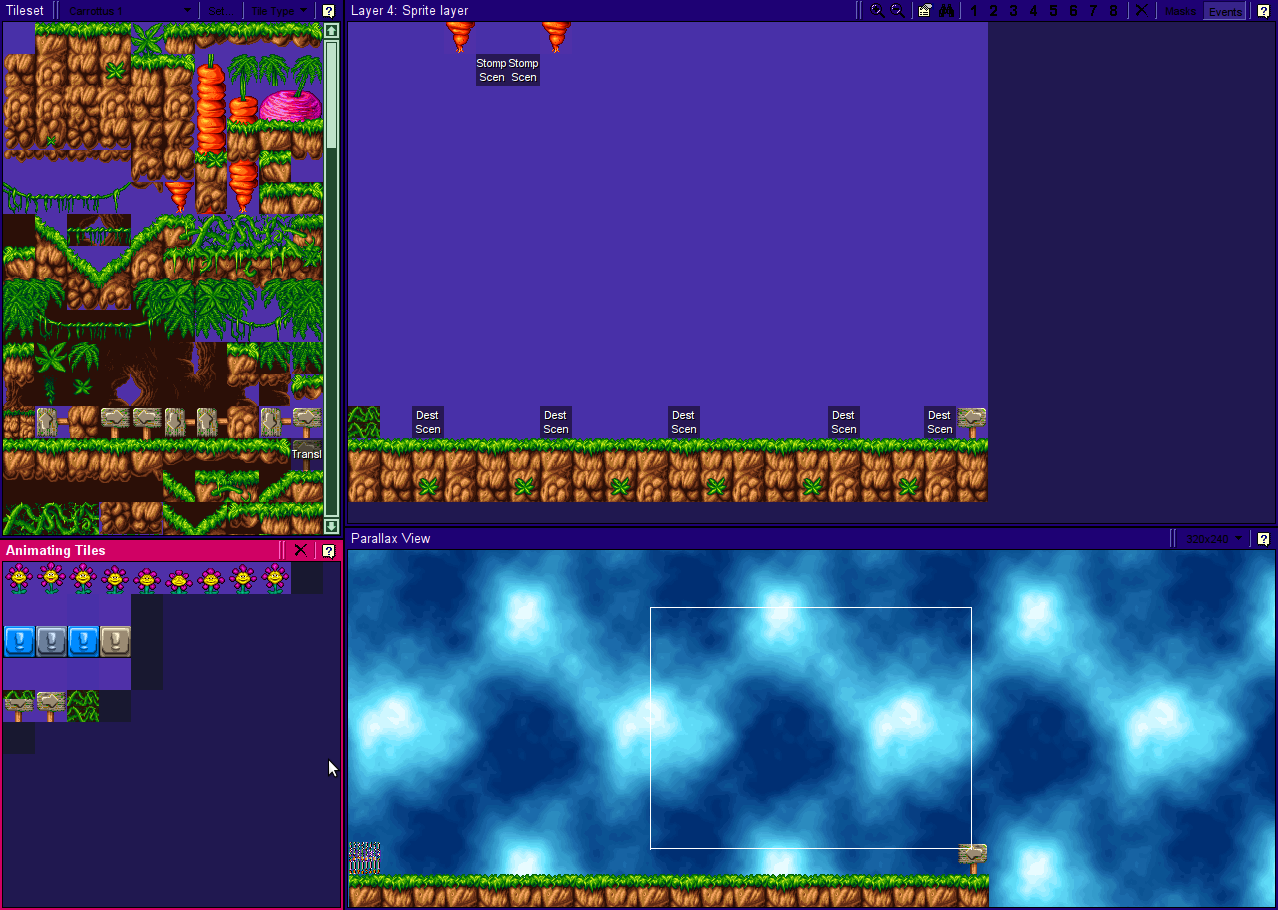Select the tall stacked carrot tile in Tileset
Screen dimensions: 1278x910
point(211,102)
